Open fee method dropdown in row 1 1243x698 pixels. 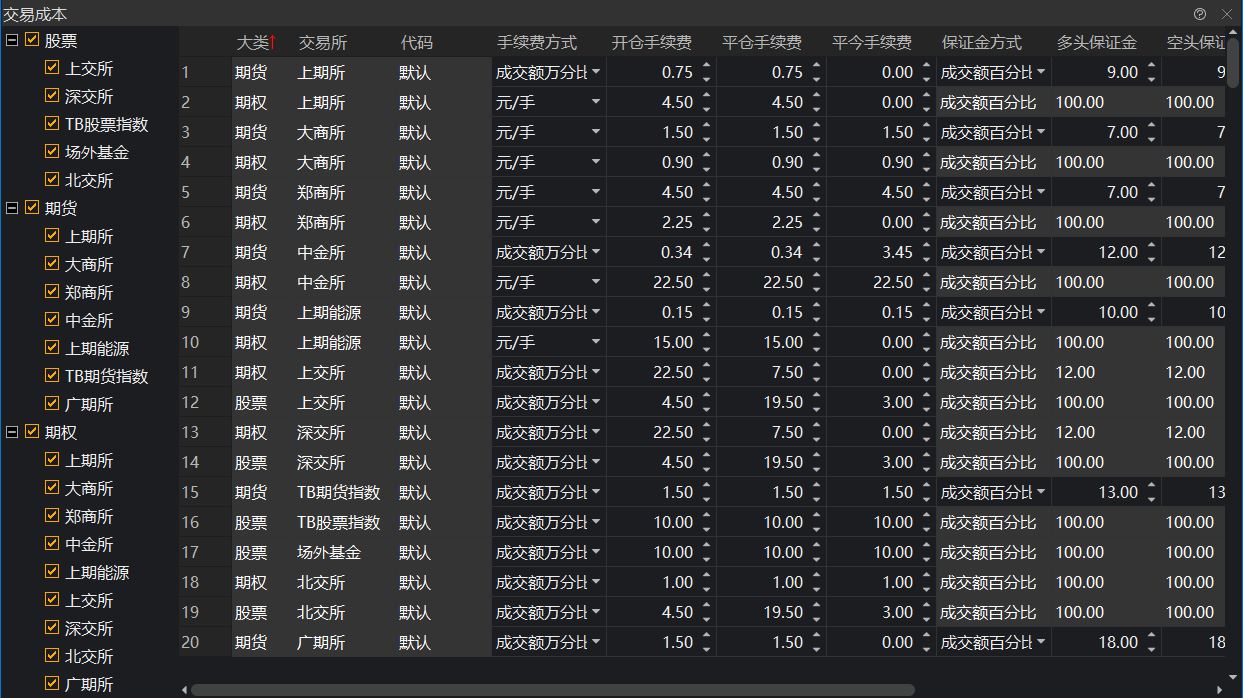coord(596,72)
